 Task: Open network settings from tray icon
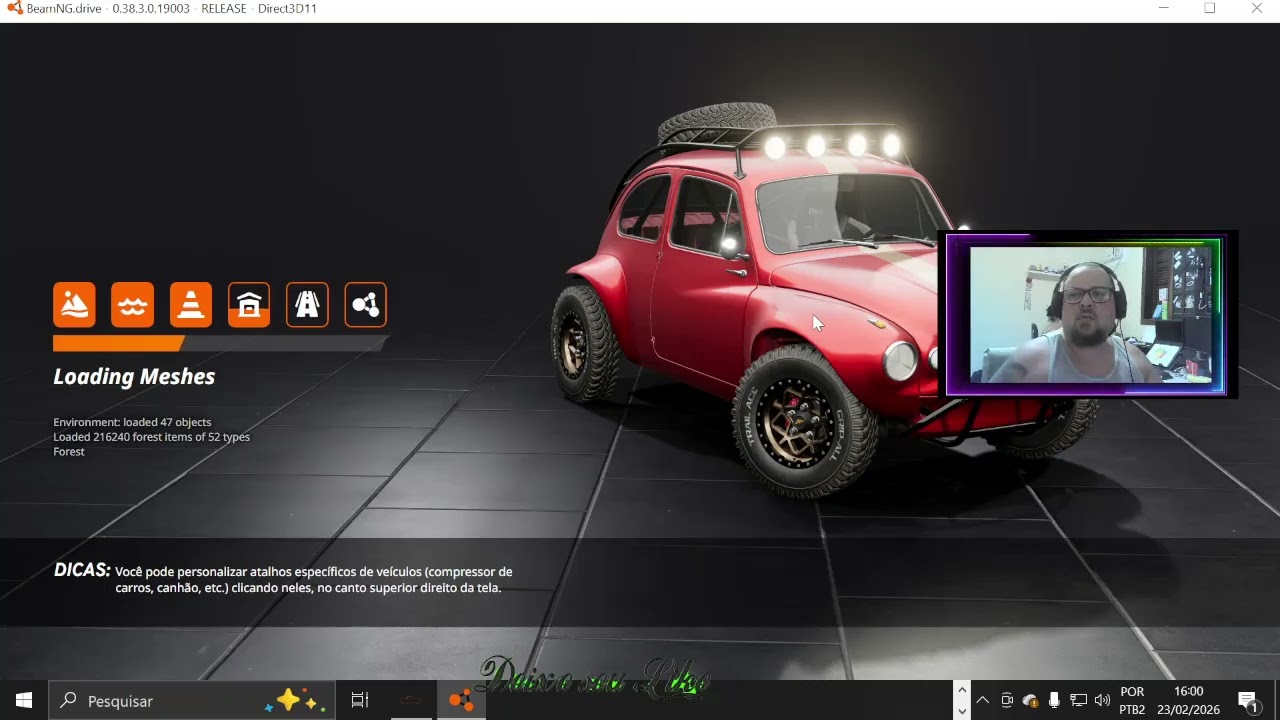coord(1078,701)
